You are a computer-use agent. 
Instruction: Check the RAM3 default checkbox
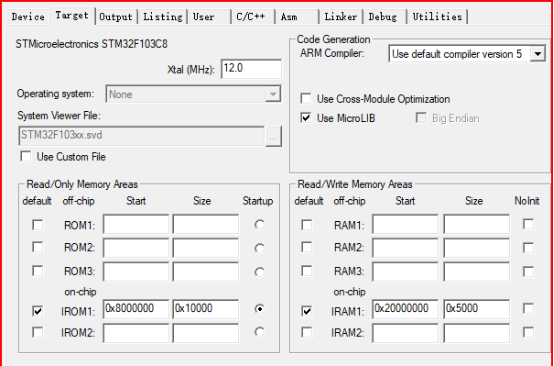[x=307, y=271]
